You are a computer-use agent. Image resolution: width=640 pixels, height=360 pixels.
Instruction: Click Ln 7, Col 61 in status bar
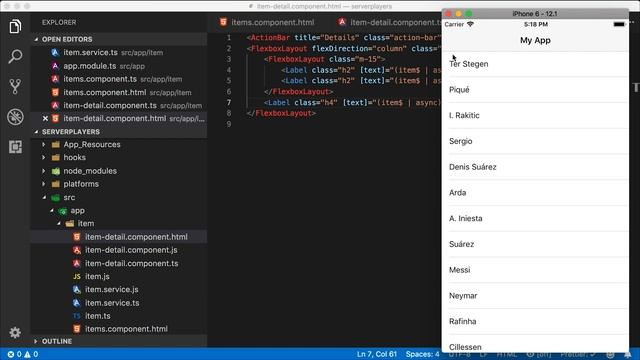[377, 354]
